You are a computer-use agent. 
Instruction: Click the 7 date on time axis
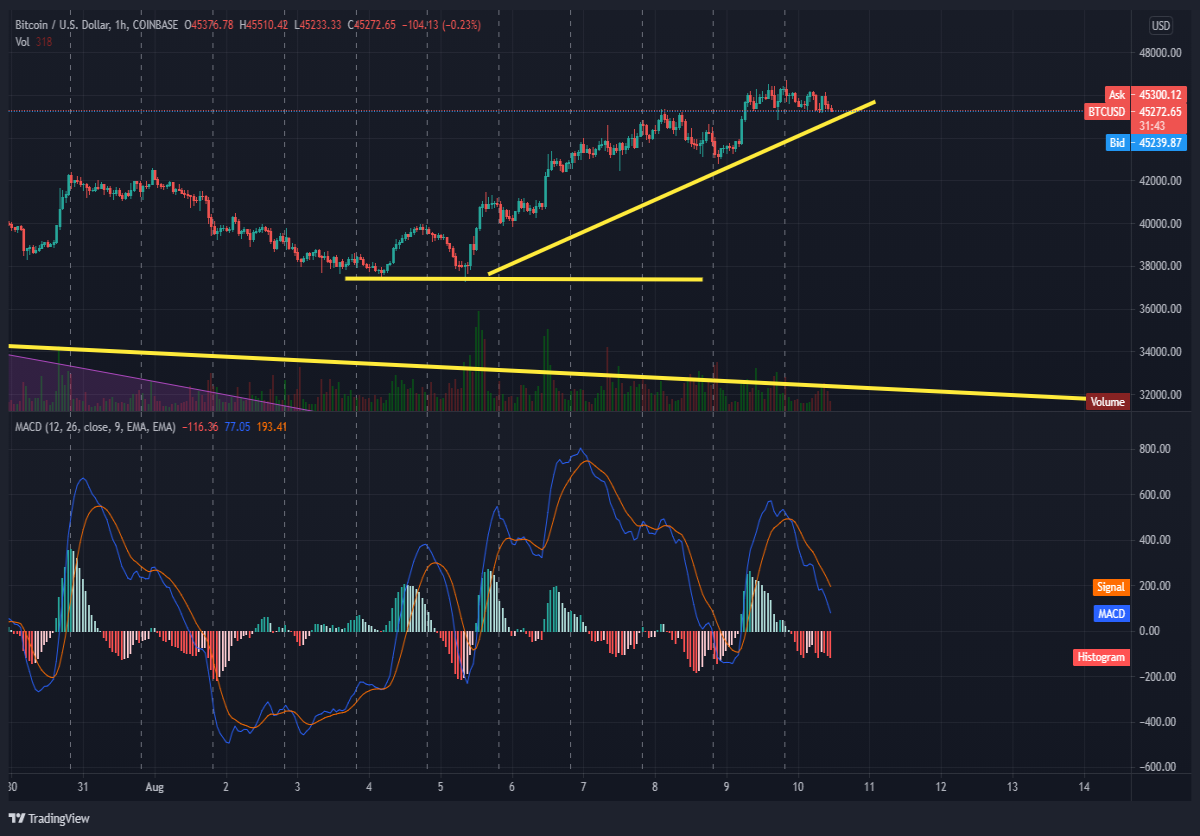tap(583, 786)
